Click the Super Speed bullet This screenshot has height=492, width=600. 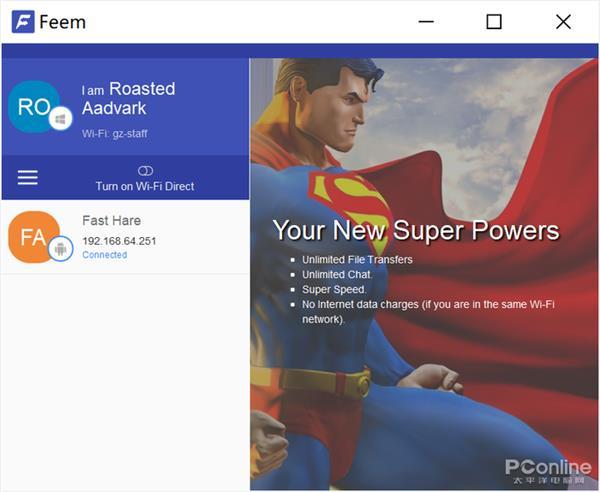(x=334, y=290)
